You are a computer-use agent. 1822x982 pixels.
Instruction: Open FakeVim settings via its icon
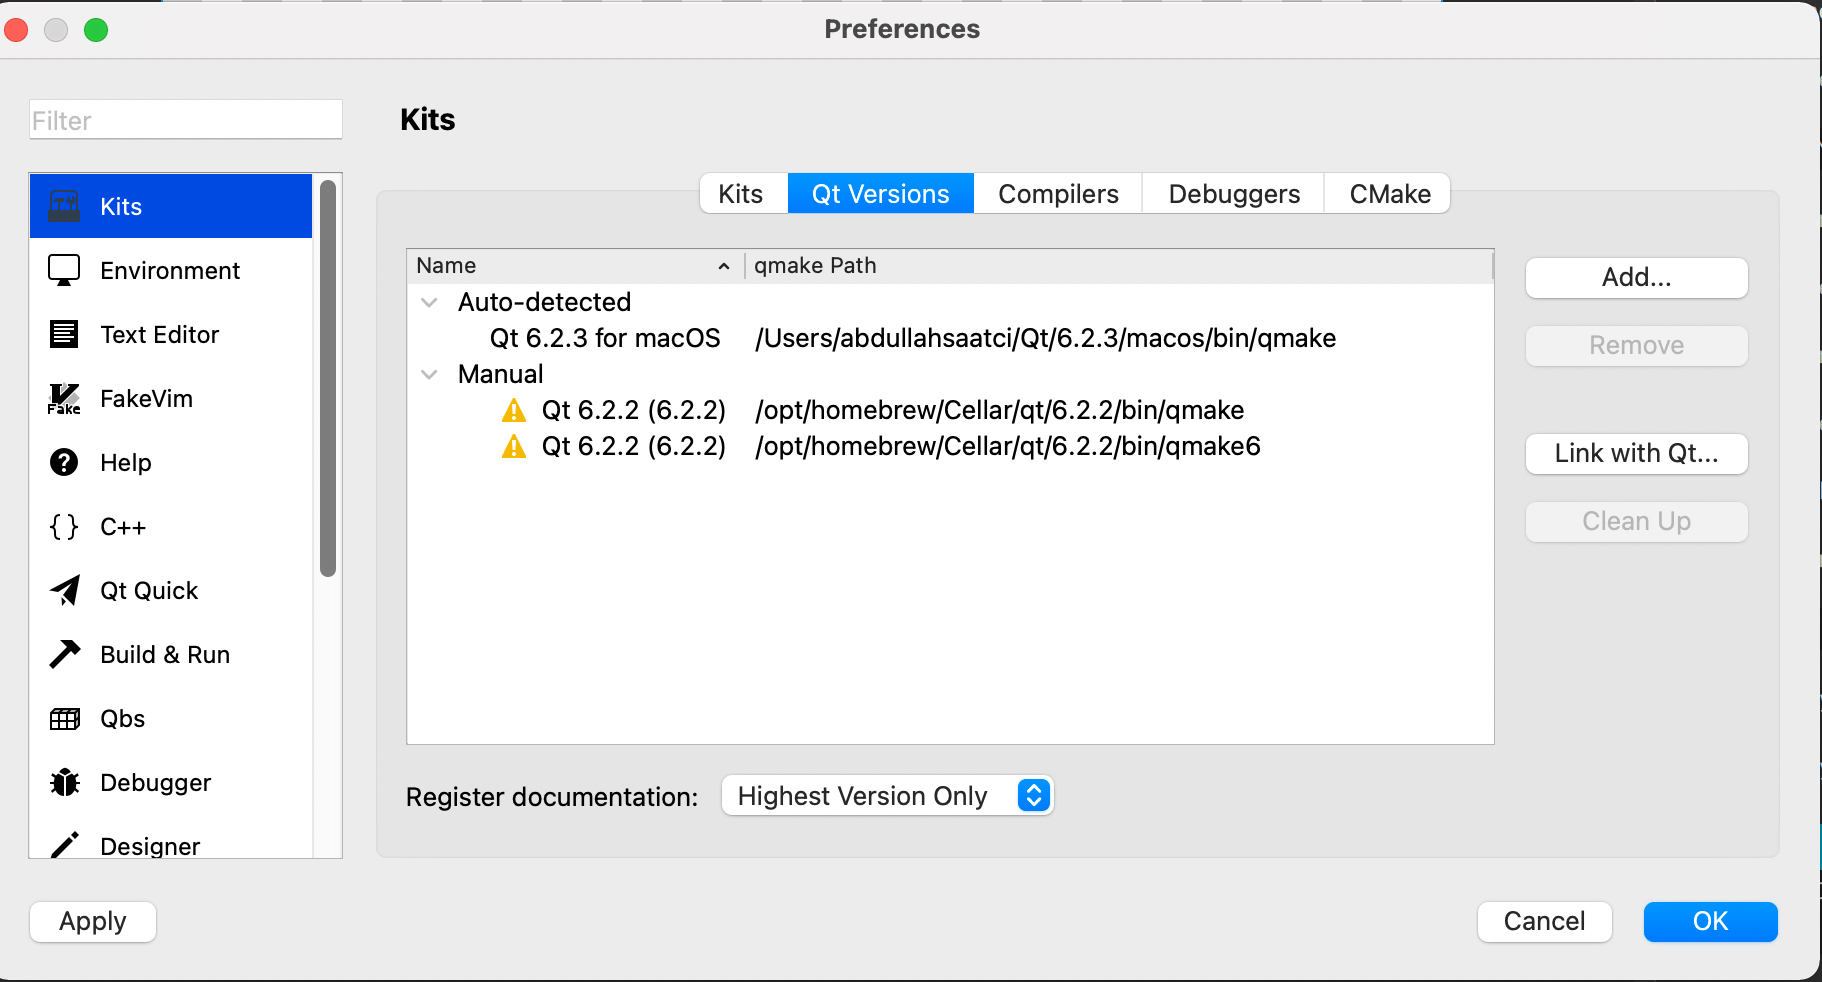[64, 398]
